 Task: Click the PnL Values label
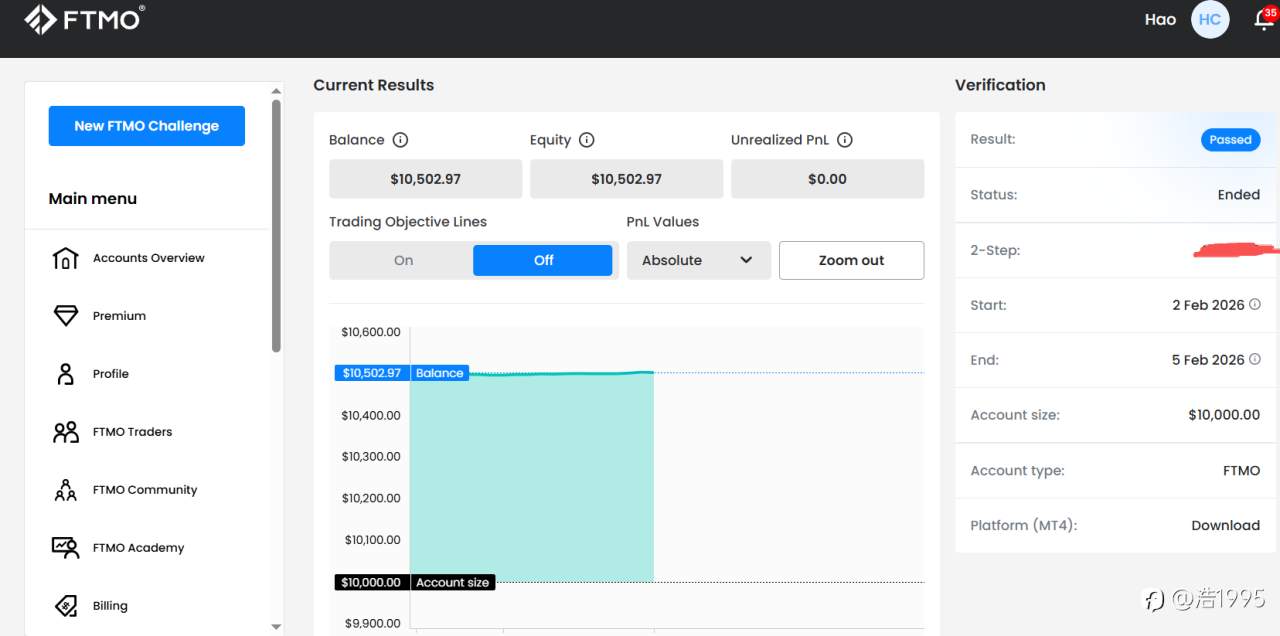(x=663, y=222)
